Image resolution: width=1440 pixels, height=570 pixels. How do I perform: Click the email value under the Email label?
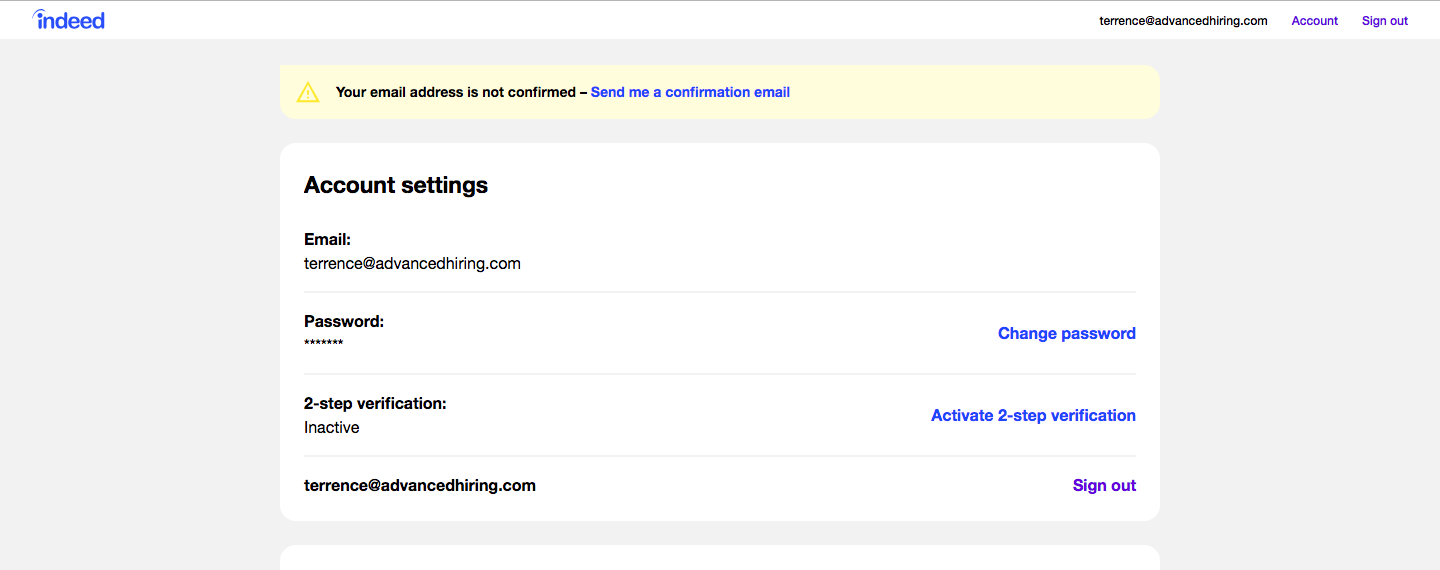[x=412, y=264]
